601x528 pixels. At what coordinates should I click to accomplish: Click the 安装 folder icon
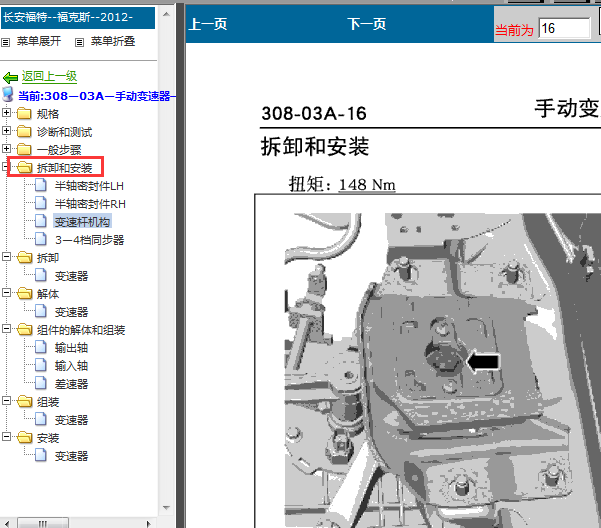[x=25, y=438]
